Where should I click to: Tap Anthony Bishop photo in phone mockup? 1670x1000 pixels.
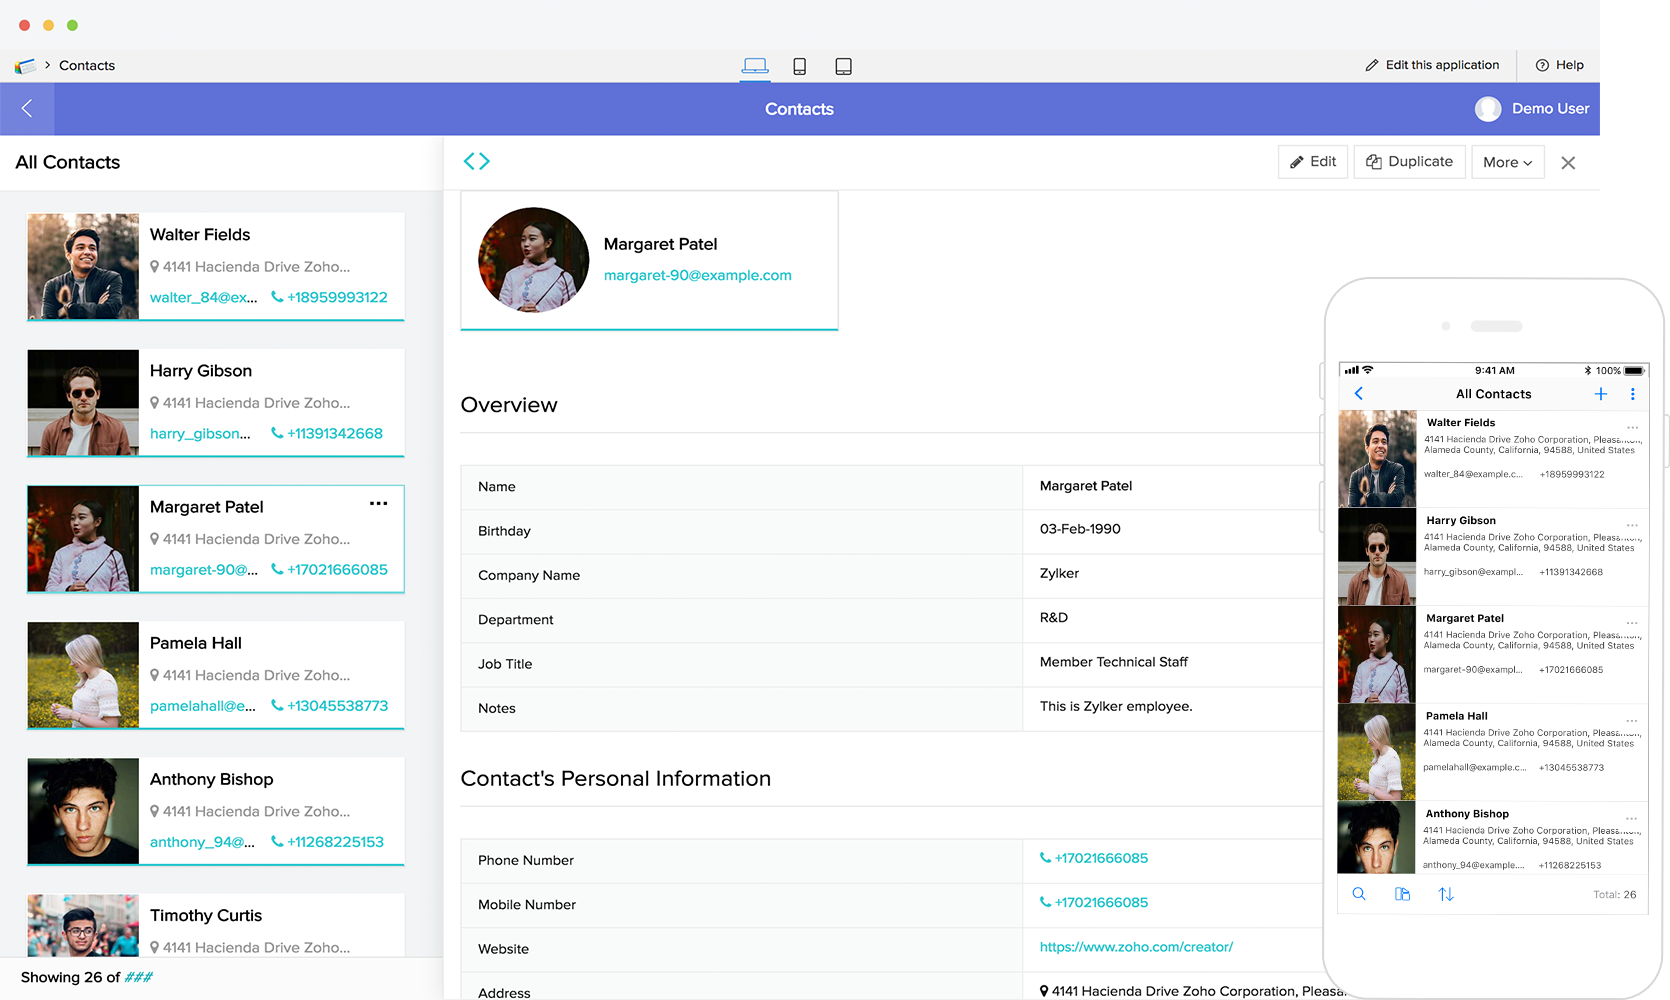1377,838
